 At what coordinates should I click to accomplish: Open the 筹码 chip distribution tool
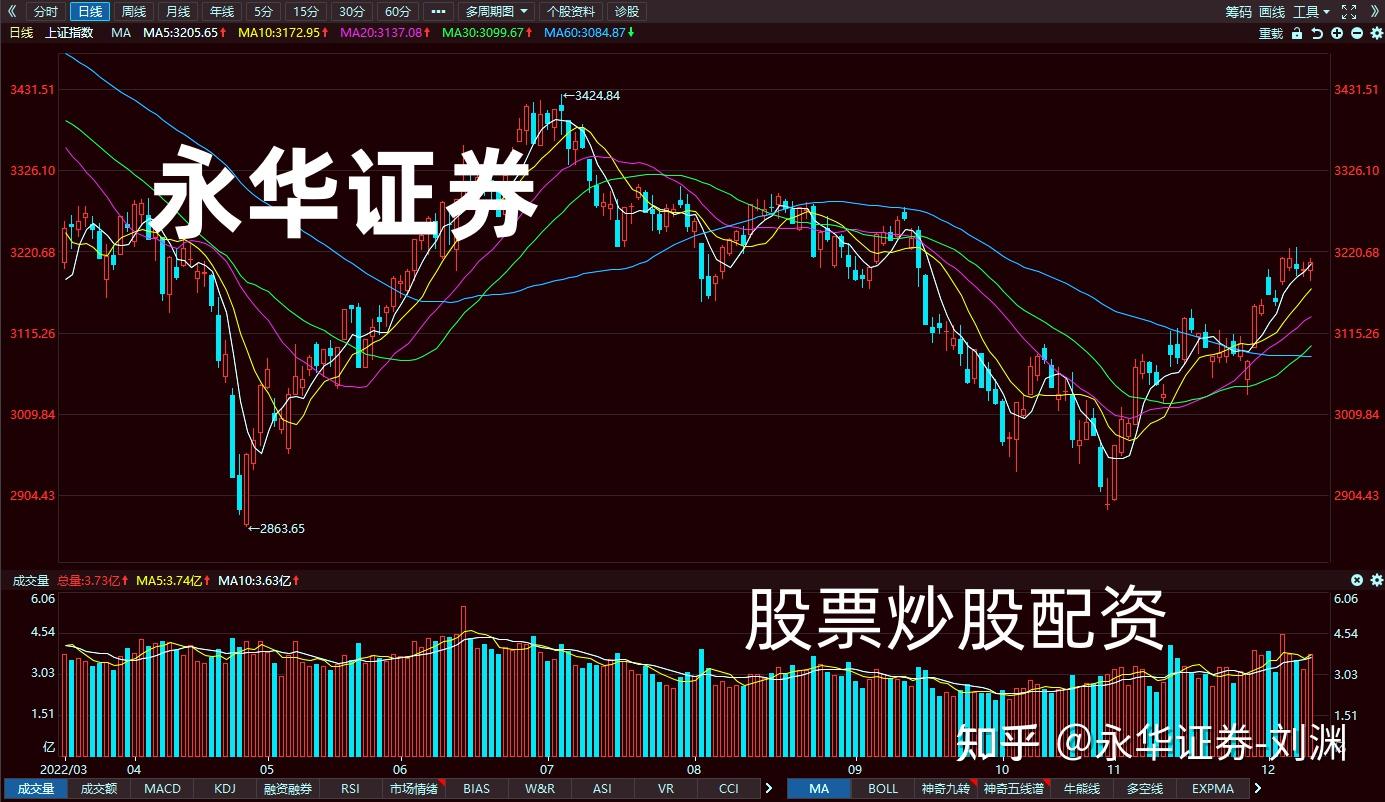point(1238,12)
